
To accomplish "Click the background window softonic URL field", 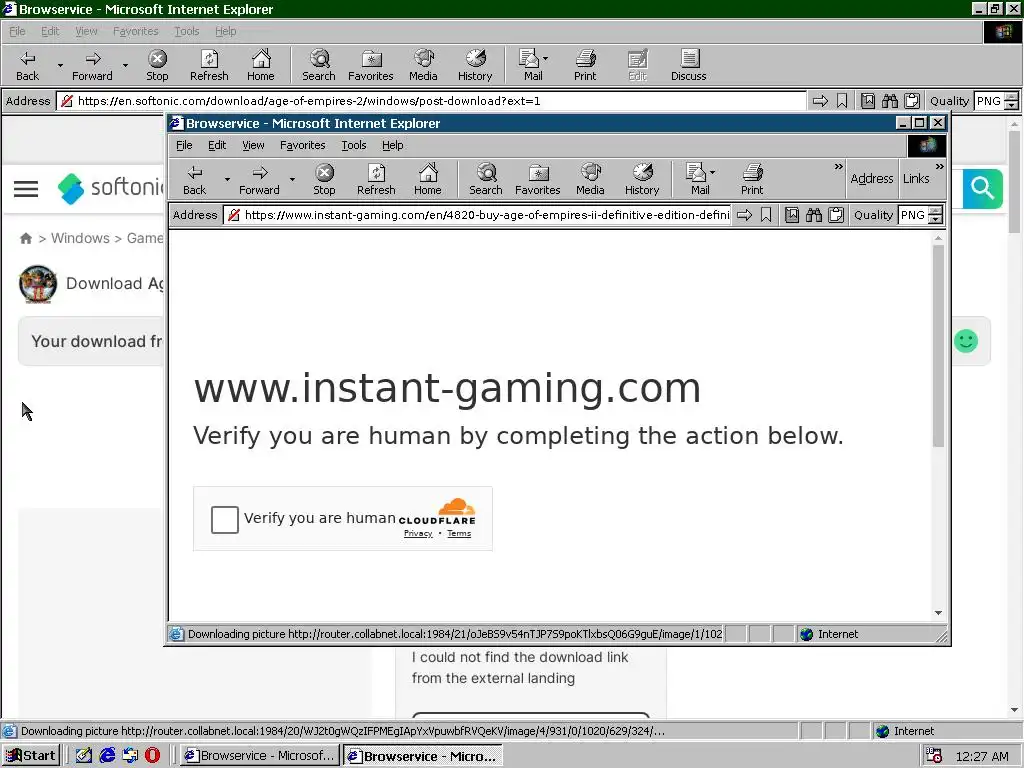I will (432, 101).
